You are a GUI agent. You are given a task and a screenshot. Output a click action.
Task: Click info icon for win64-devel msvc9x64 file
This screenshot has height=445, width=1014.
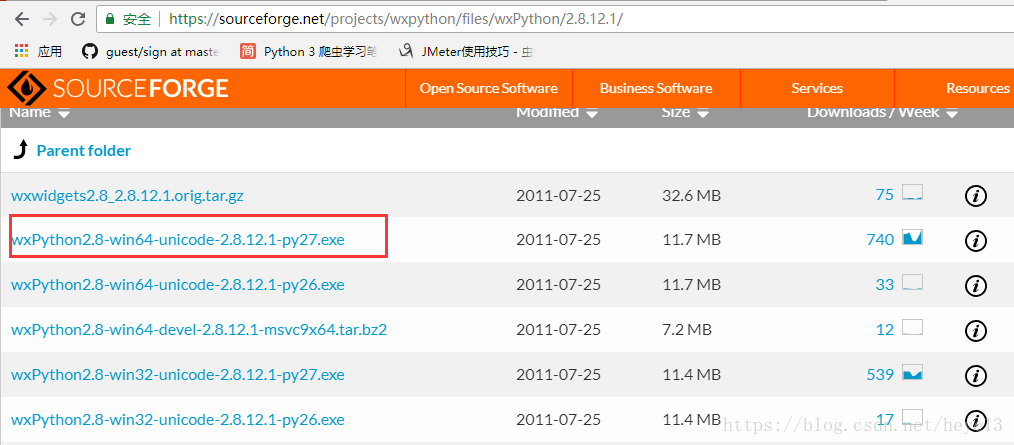pos(975,331)
